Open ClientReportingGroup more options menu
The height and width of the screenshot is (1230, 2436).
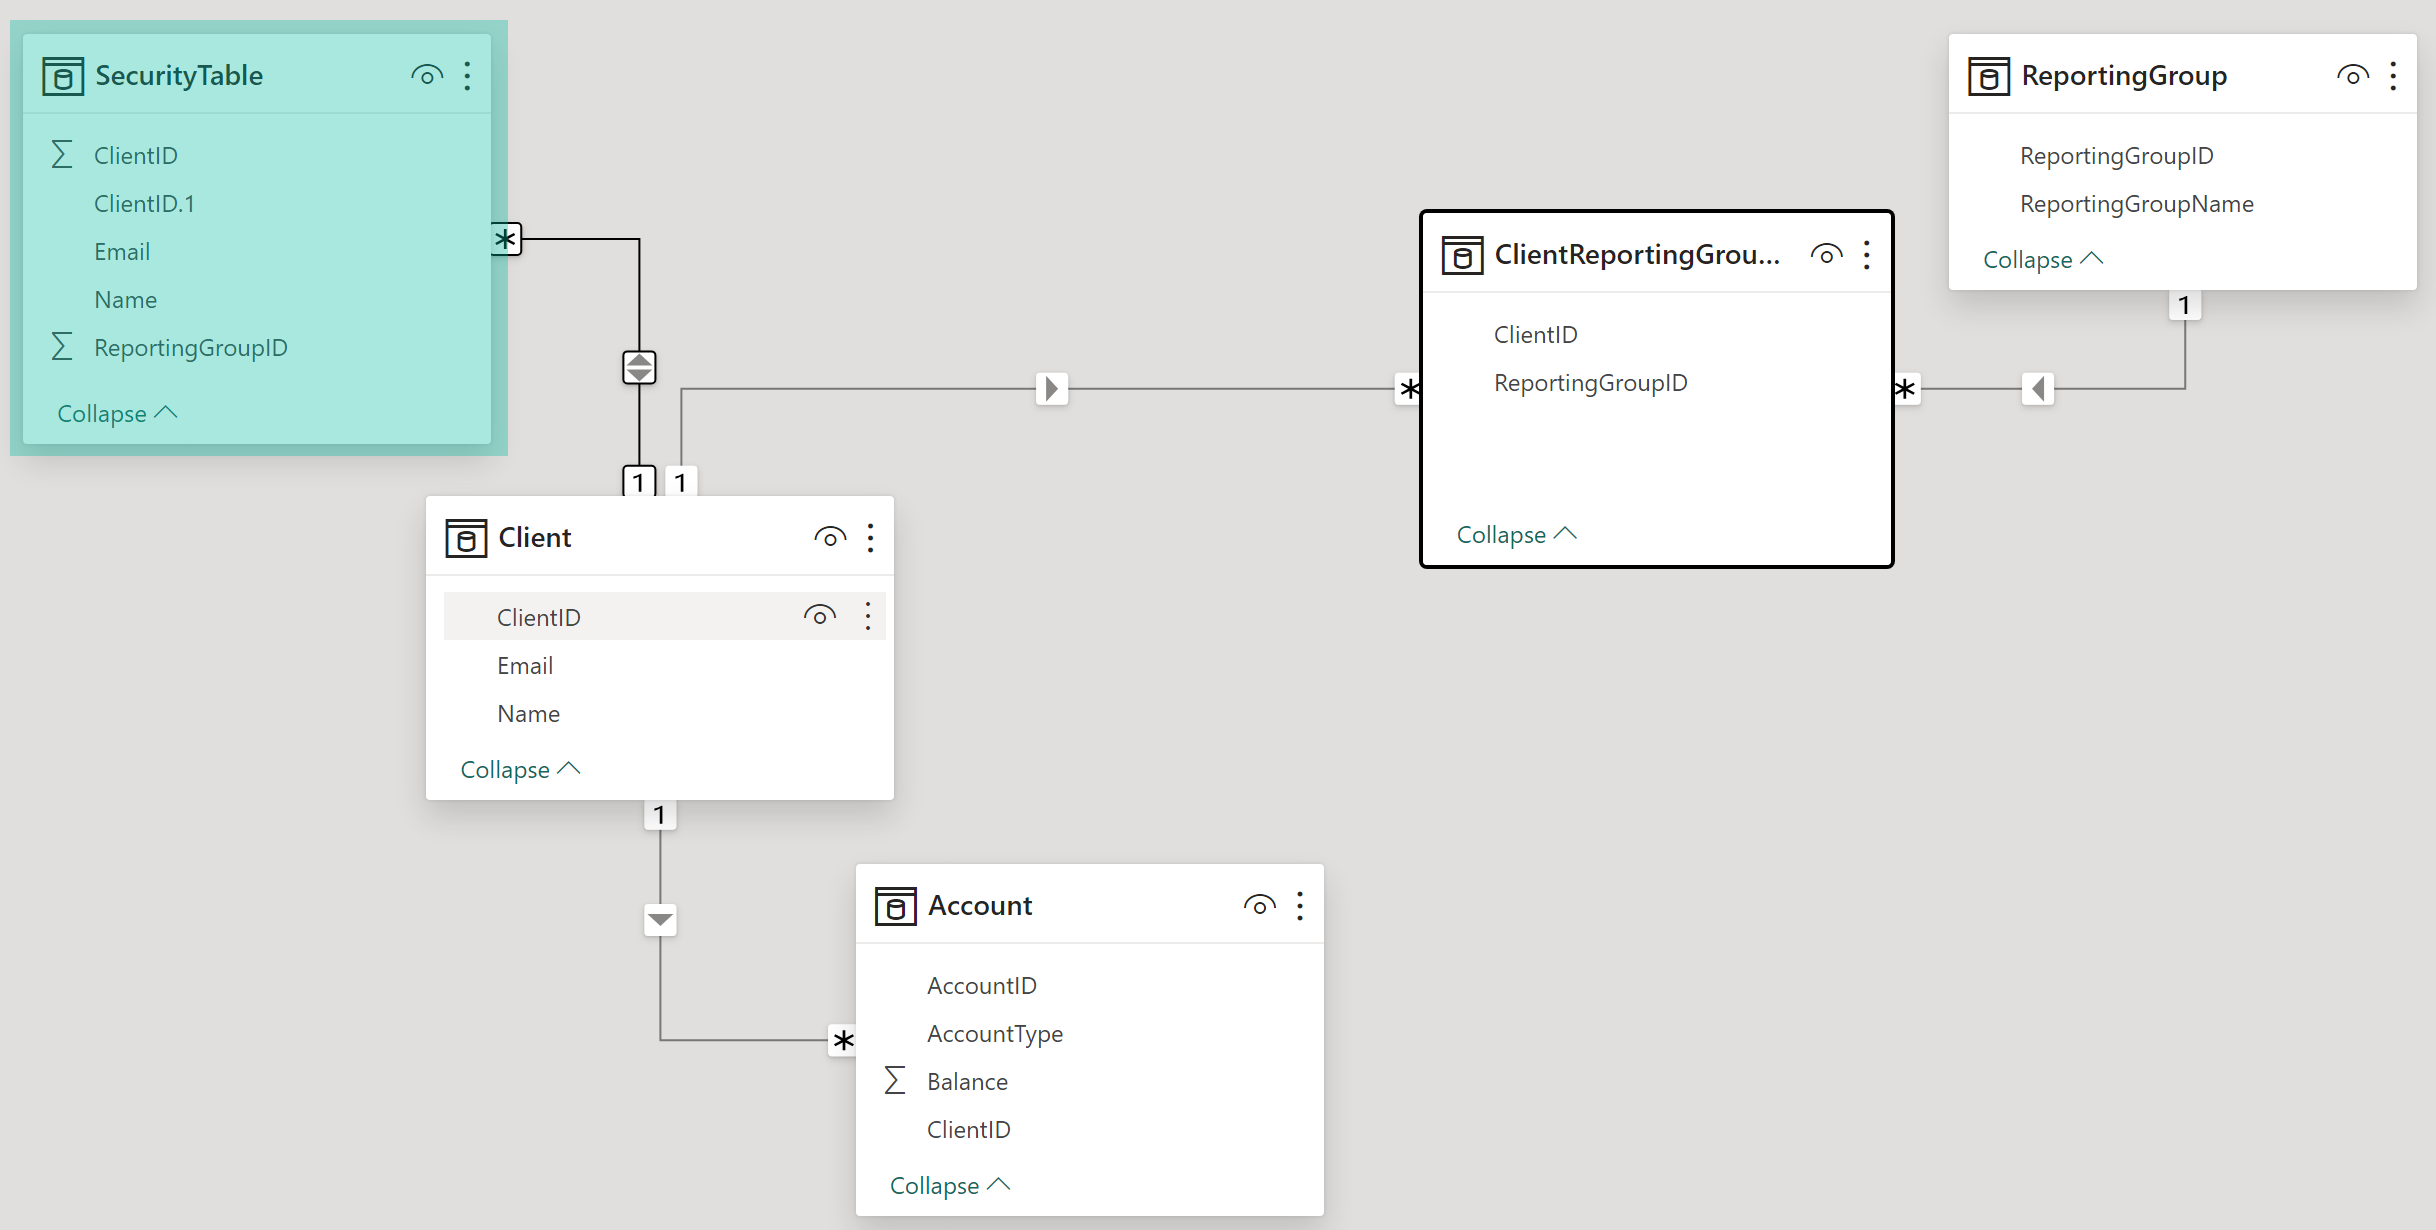[x=1867, y=255]
